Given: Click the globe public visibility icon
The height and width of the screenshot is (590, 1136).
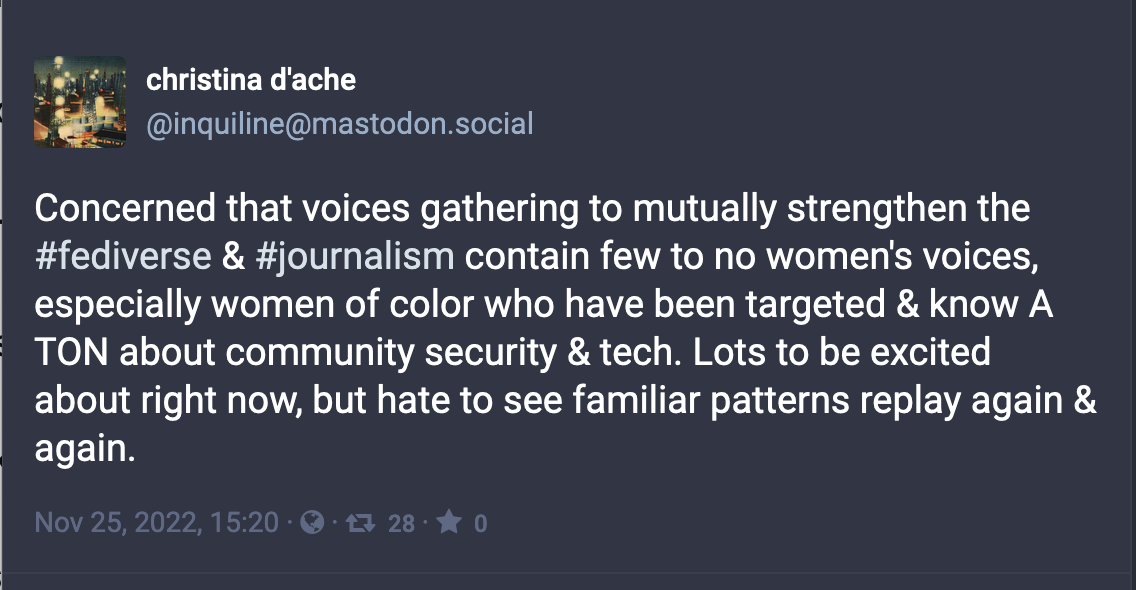Looking at the screenshot, I should 312,522.
